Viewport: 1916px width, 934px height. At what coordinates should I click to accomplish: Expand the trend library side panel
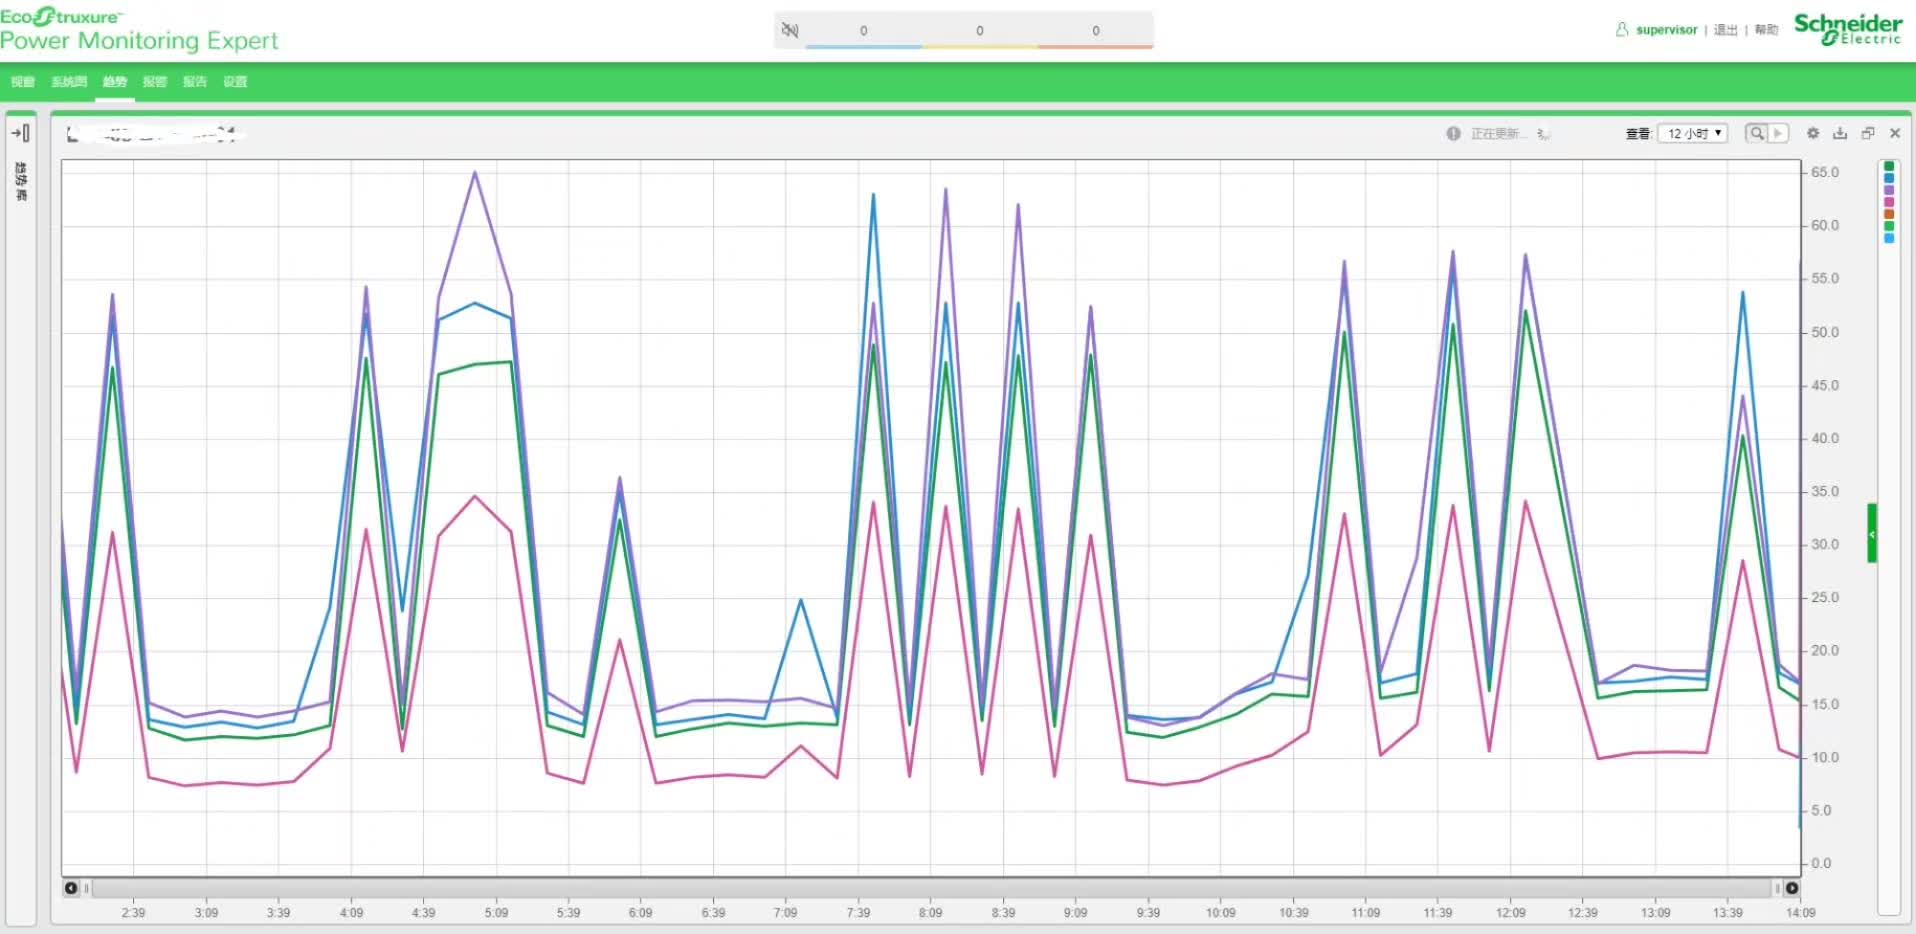click(20, 133)
